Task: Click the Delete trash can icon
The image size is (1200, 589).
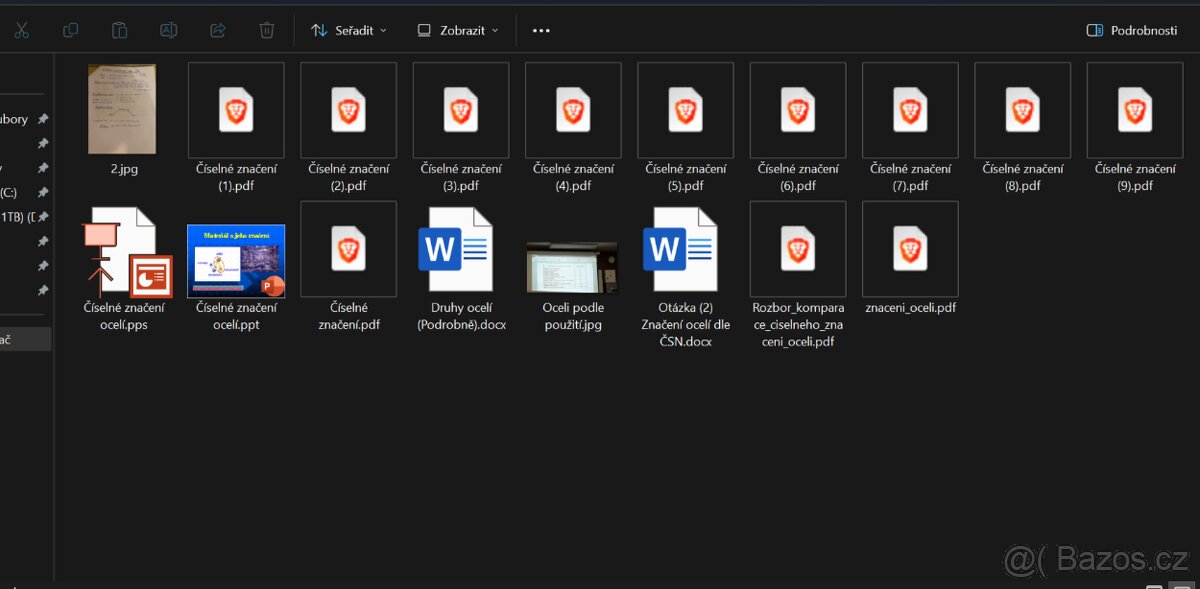Action: [266, 30]
